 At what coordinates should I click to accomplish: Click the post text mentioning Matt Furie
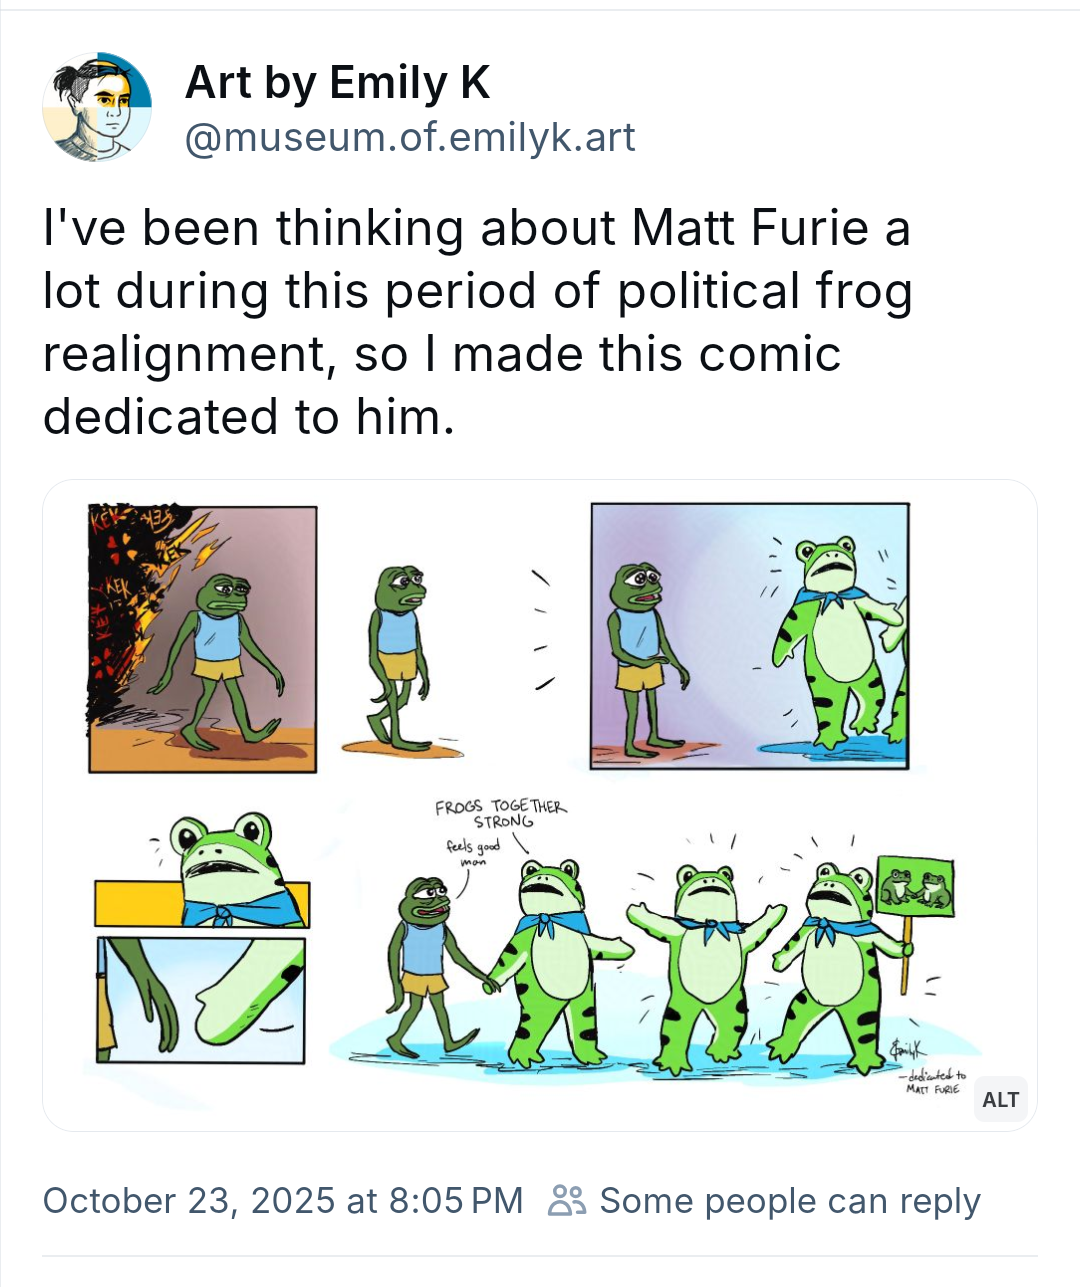477,322
